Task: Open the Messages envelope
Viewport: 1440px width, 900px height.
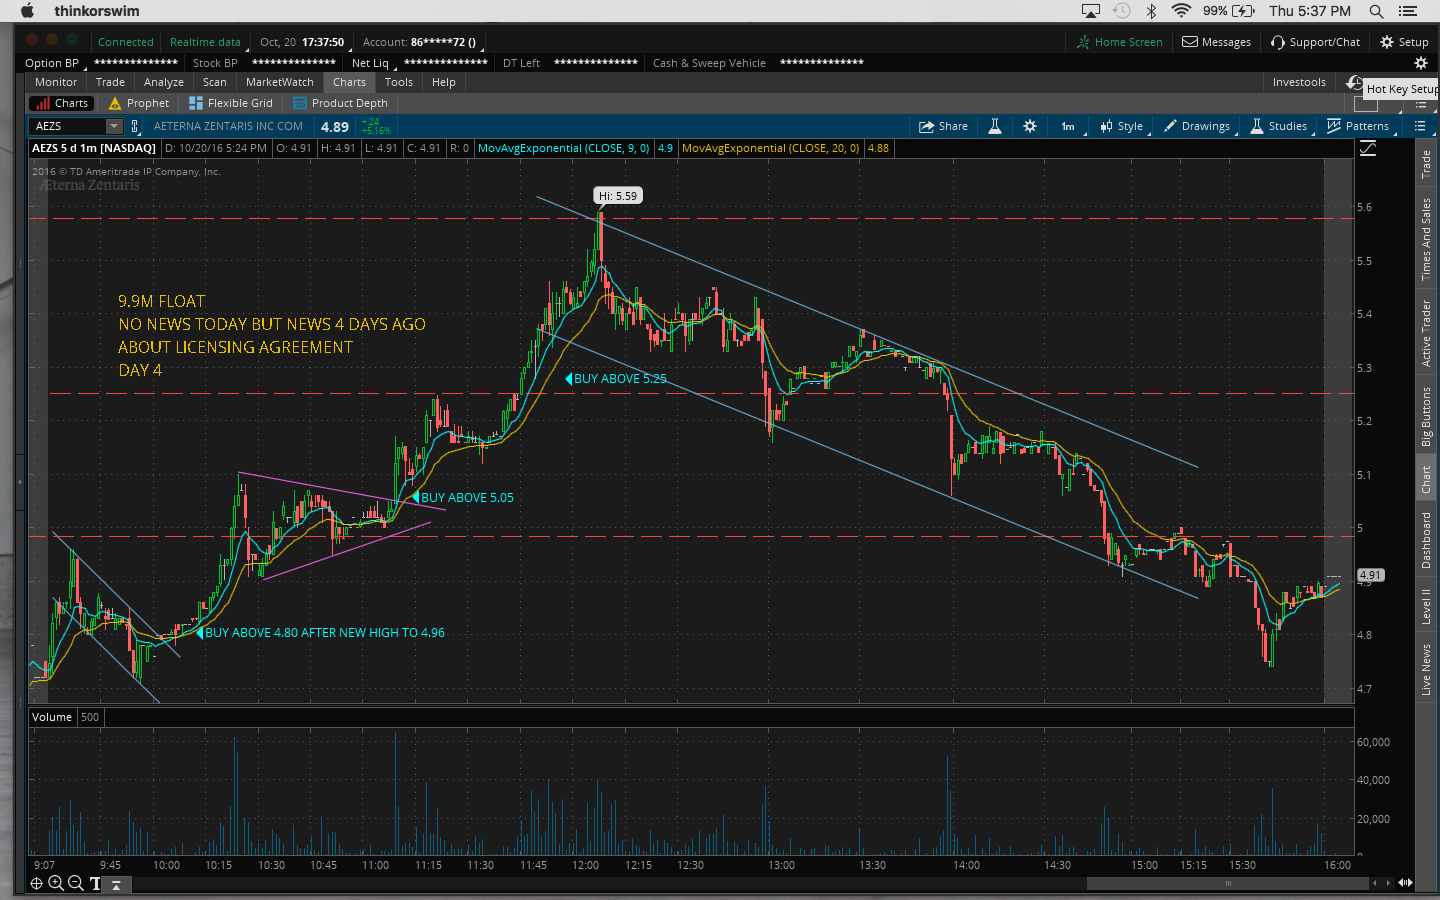Action: pos(1216,42)
